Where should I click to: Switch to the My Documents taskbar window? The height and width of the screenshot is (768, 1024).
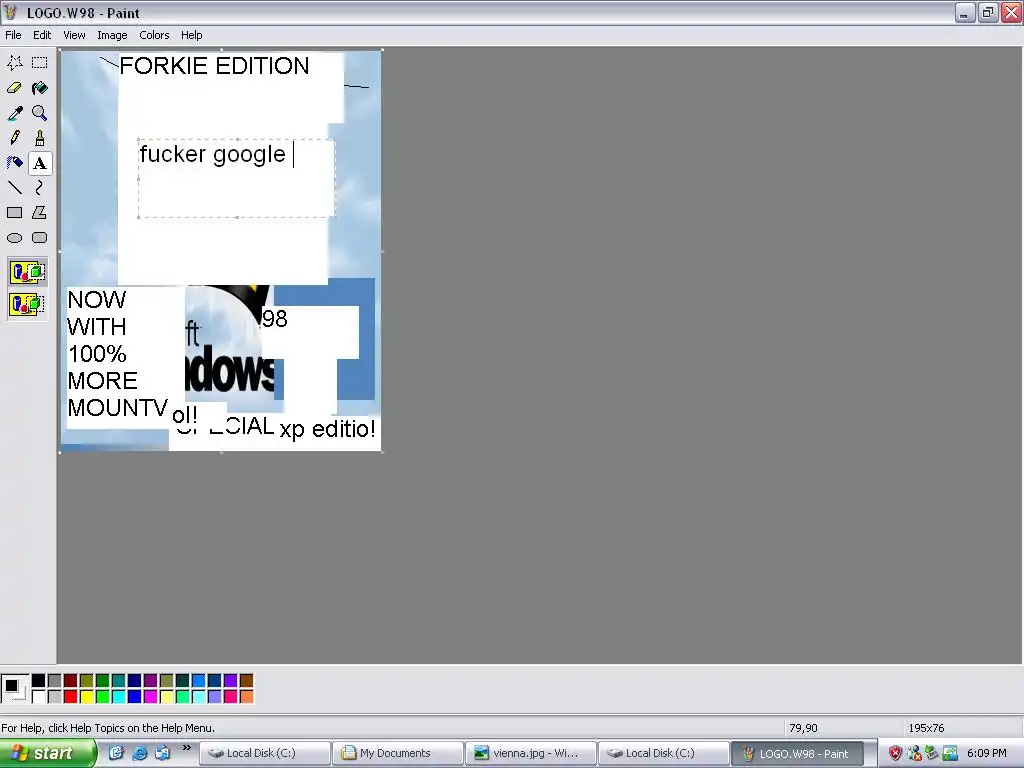coord(398,754)
